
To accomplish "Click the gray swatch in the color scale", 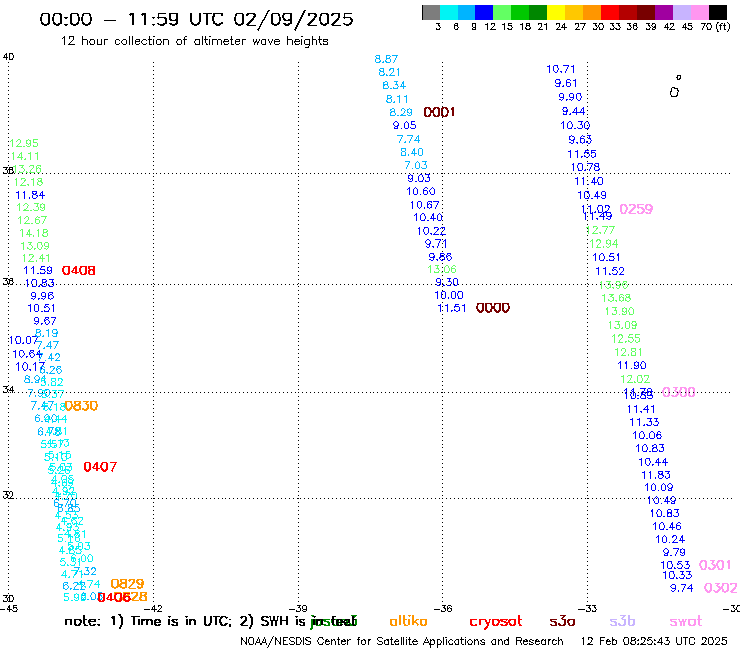I will (x=431, y=12).
